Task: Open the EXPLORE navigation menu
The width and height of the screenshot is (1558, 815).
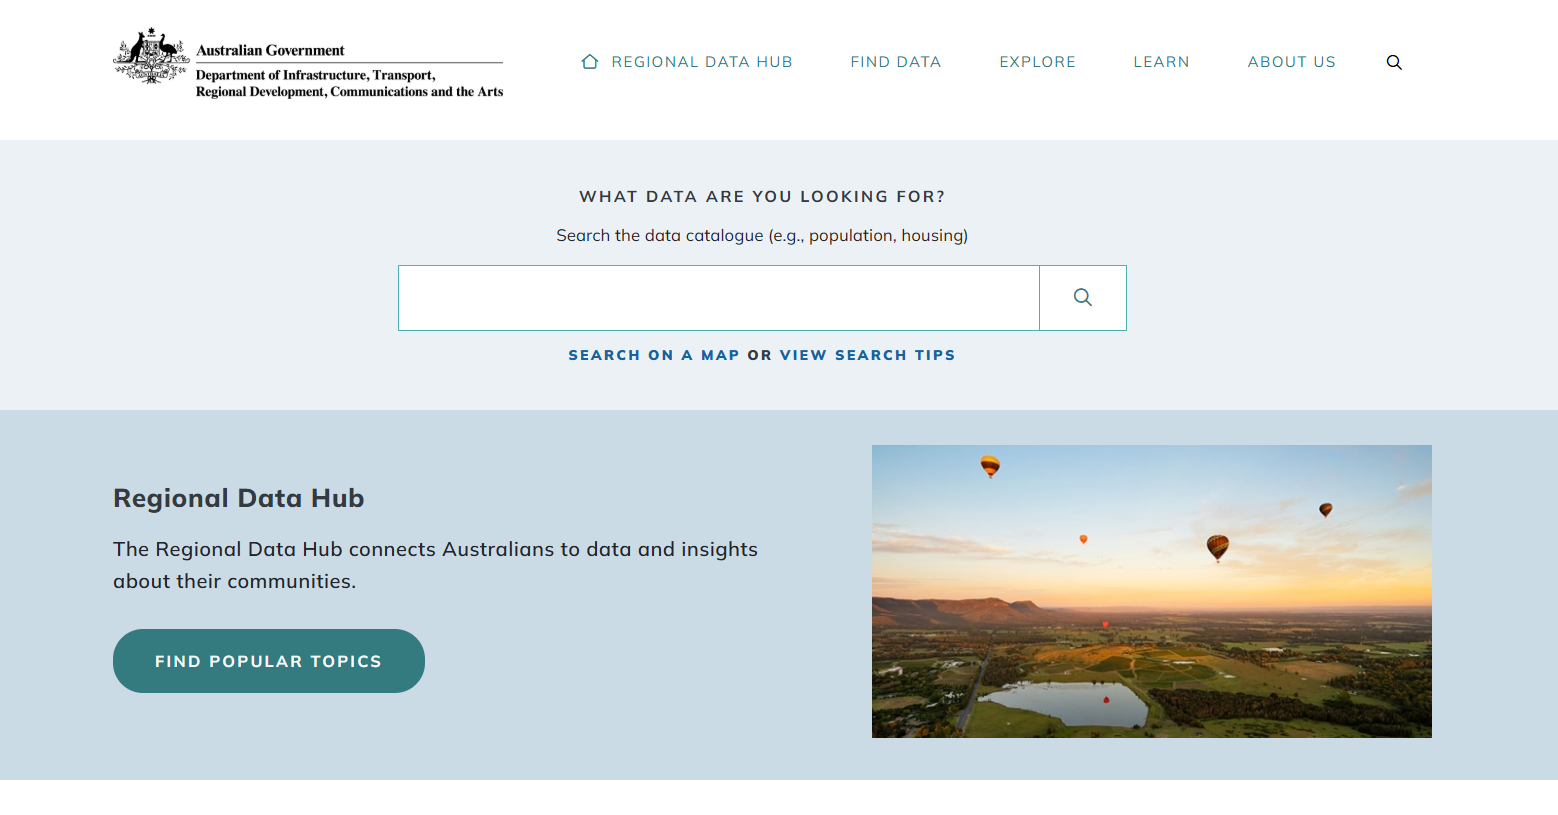Action: tap(1037, 61)
